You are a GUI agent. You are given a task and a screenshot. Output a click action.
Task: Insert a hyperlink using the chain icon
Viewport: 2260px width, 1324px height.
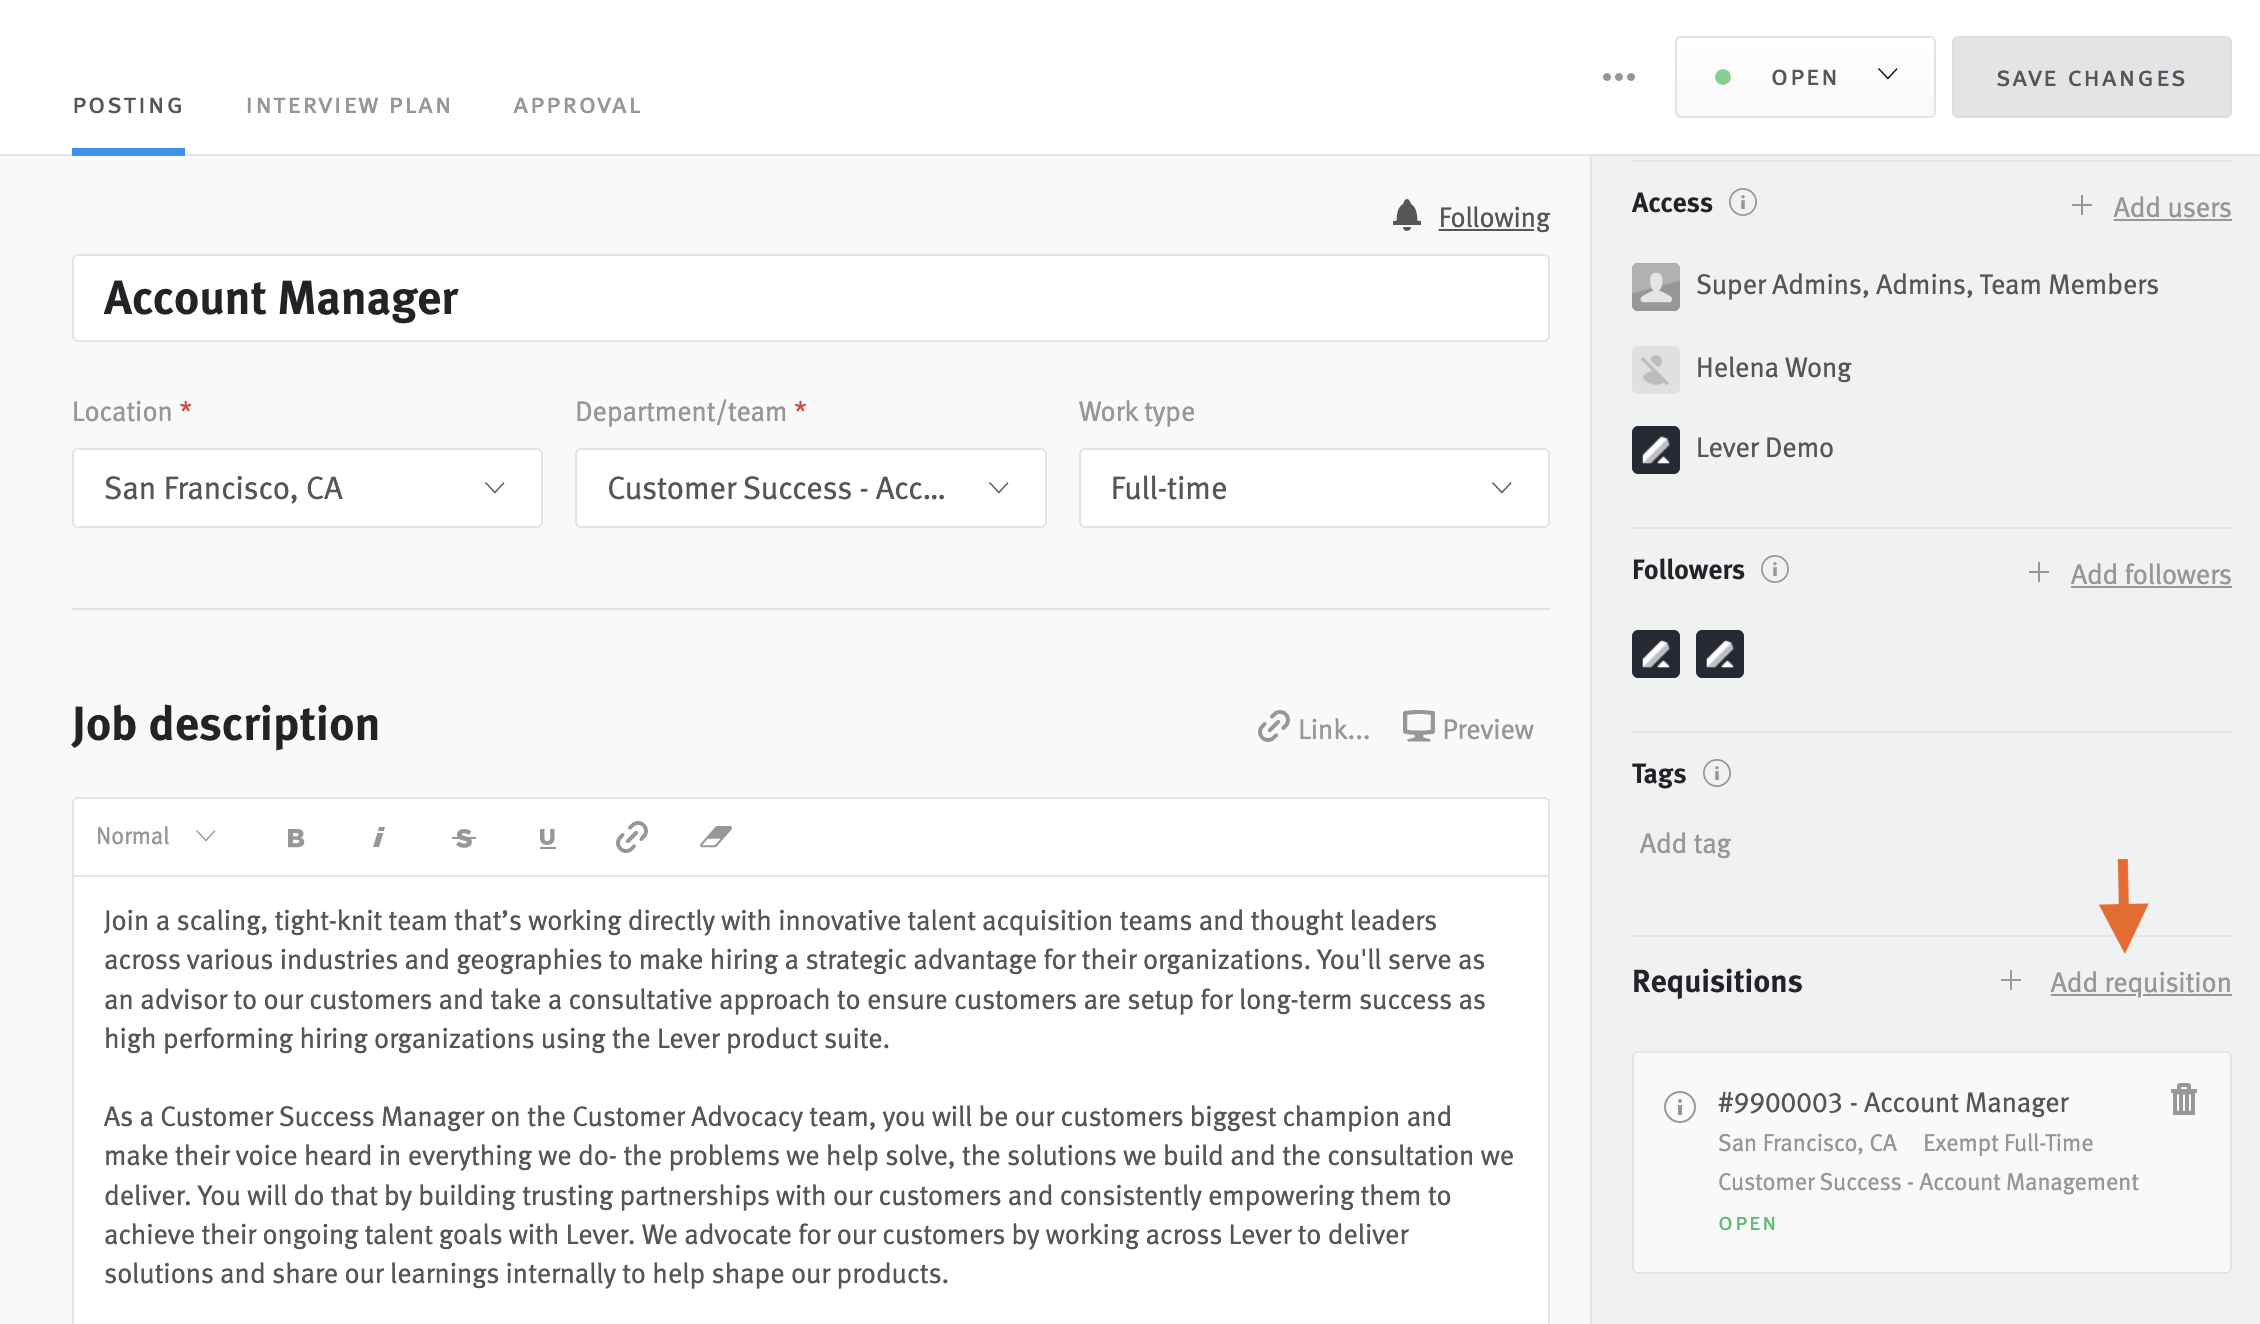pyautogui.click(x=631, y=837)
